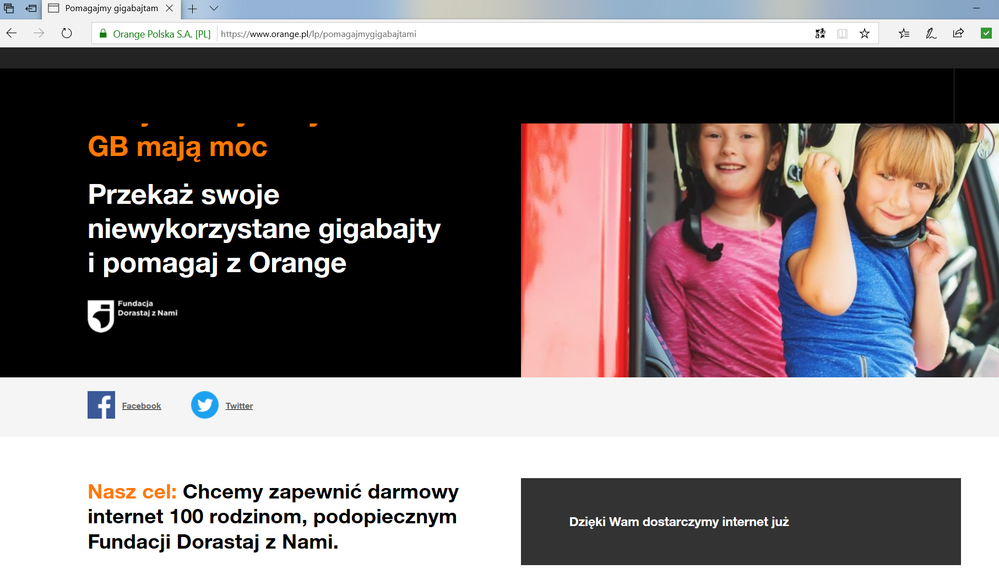Add page to favorites star icon
The height and width of the screenshot is (568, 999).
pyautogui.click(x=865, y=34)
